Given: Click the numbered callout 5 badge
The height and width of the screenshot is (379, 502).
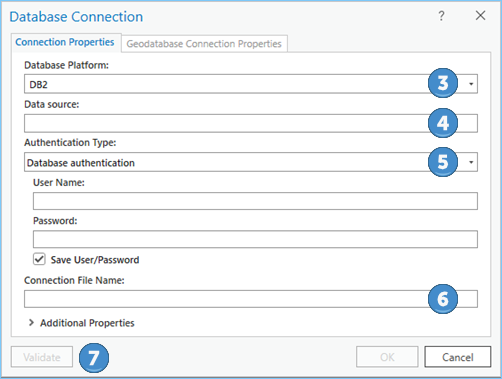Looking at the screenshot, I should [443, 162].
